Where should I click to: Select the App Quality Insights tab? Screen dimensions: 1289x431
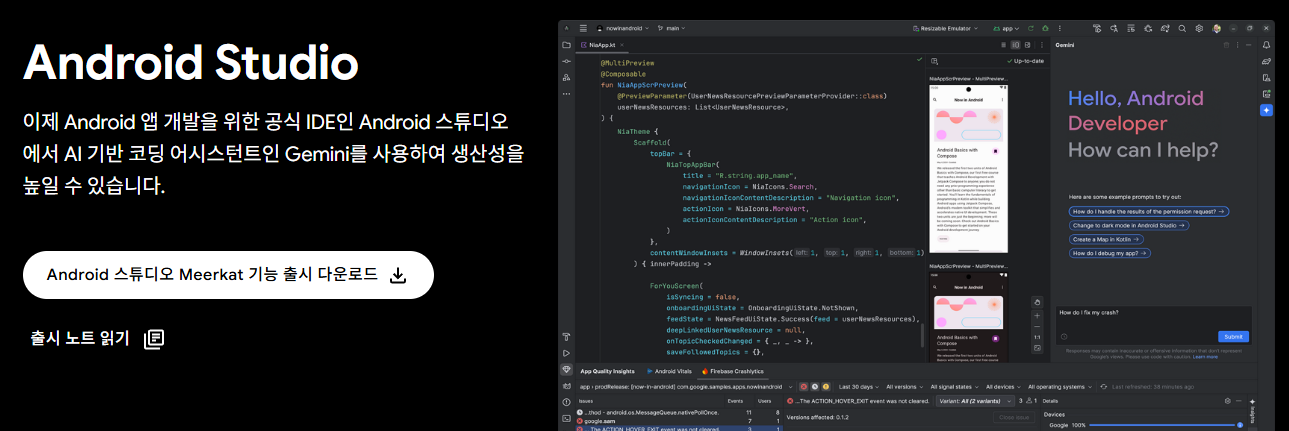tap(608, 370)
